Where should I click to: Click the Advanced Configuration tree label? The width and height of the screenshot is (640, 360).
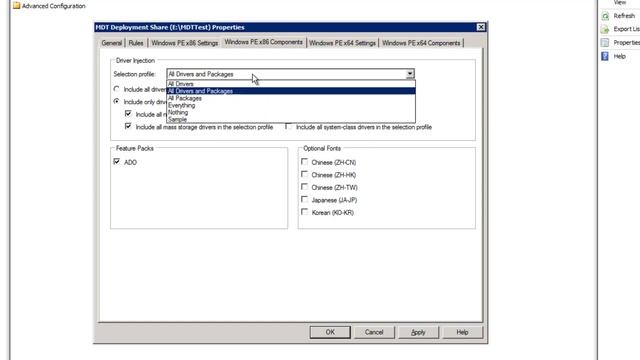click(x=53, y=6)
